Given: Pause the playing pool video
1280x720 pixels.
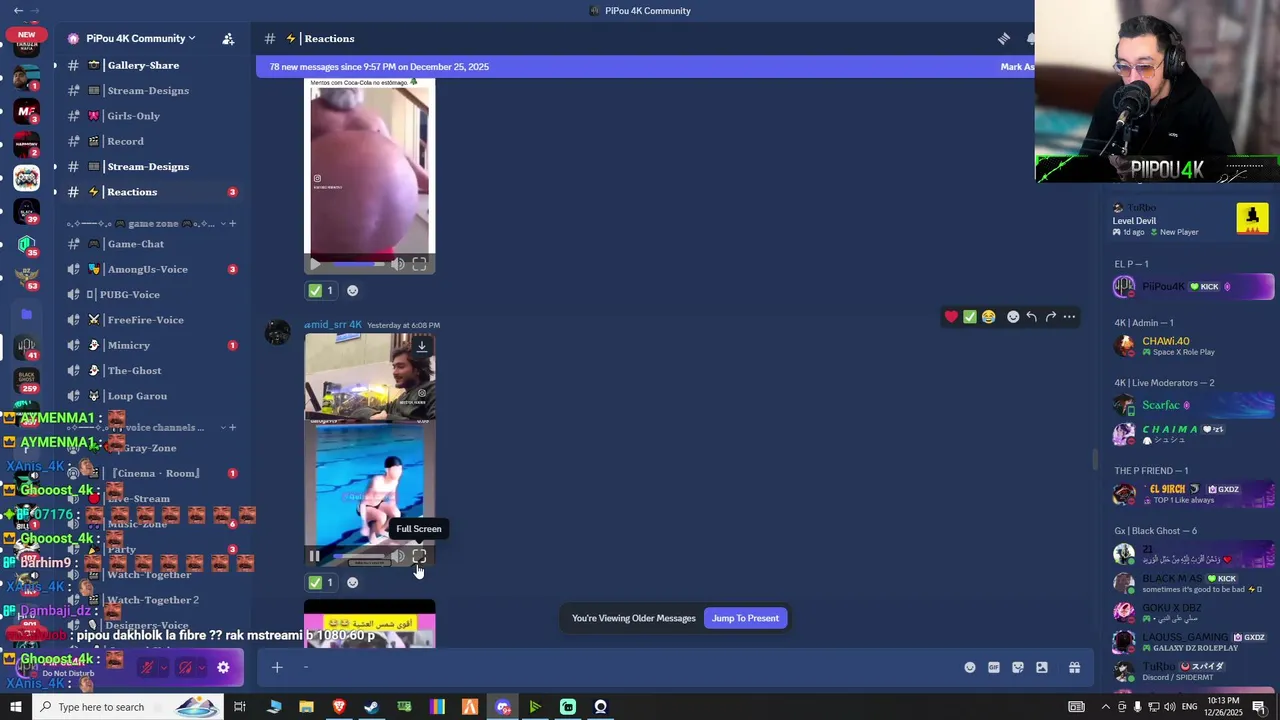Looking at the screenshot, I should (314, 557).
